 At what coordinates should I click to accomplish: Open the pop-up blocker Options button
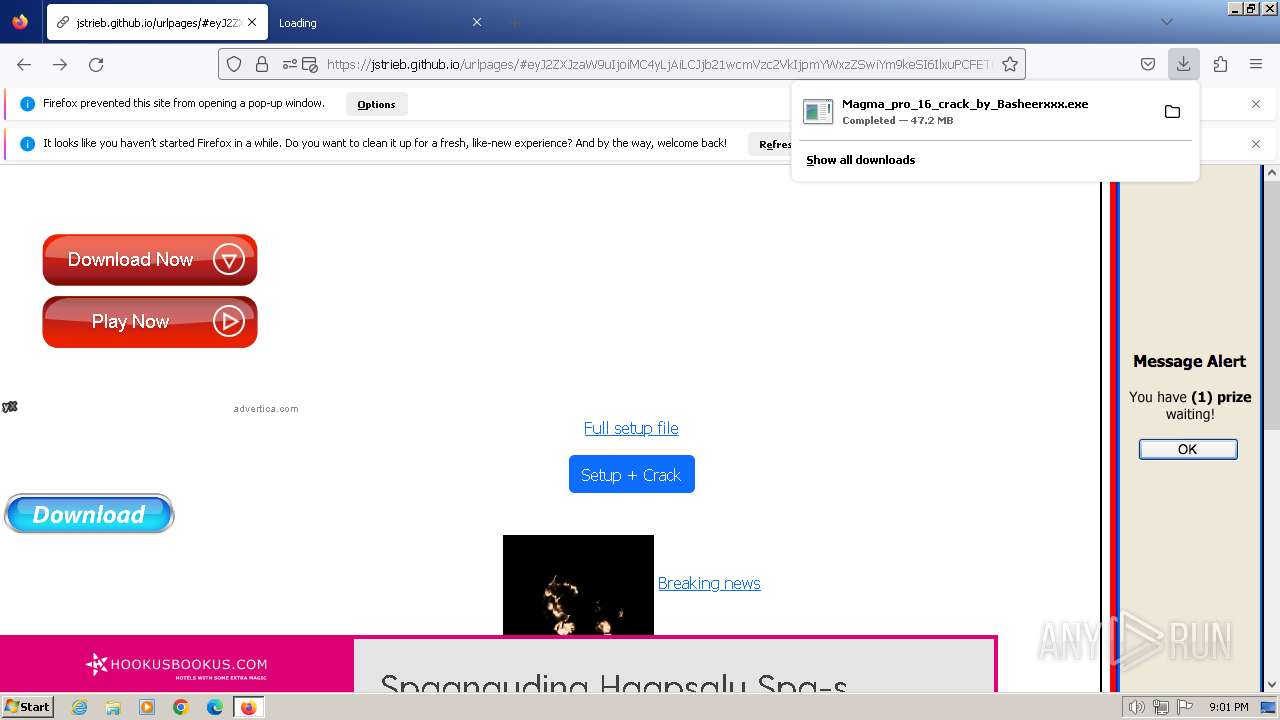[376, 104]
